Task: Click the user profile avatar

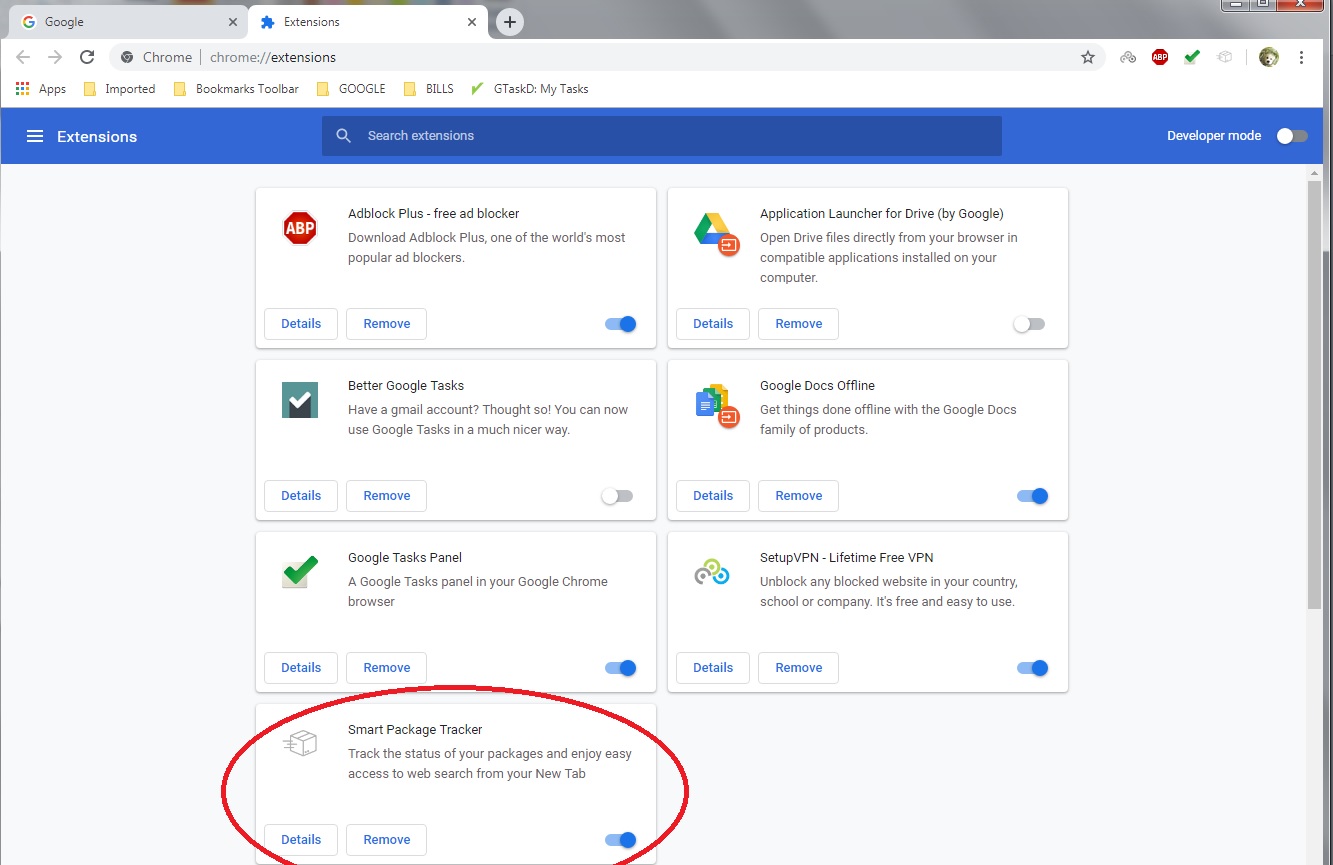Action: pyautogui.click(x=1268, y=57)
